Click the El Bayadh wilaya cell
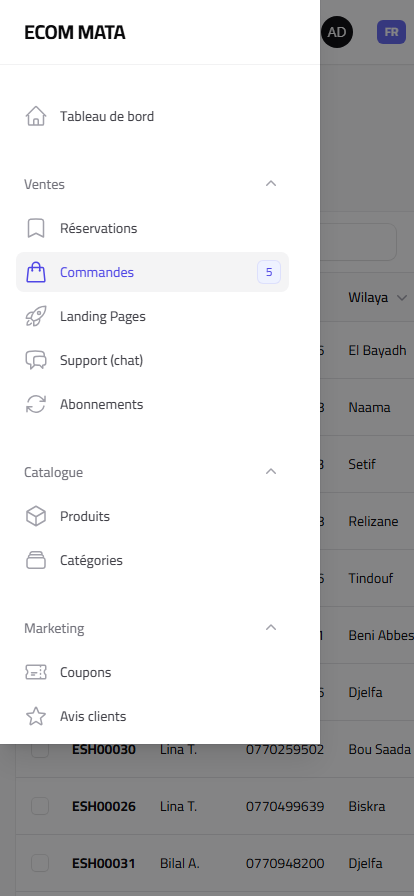The height and width of the screenshot is (896, 414). [x=377, y=350]
